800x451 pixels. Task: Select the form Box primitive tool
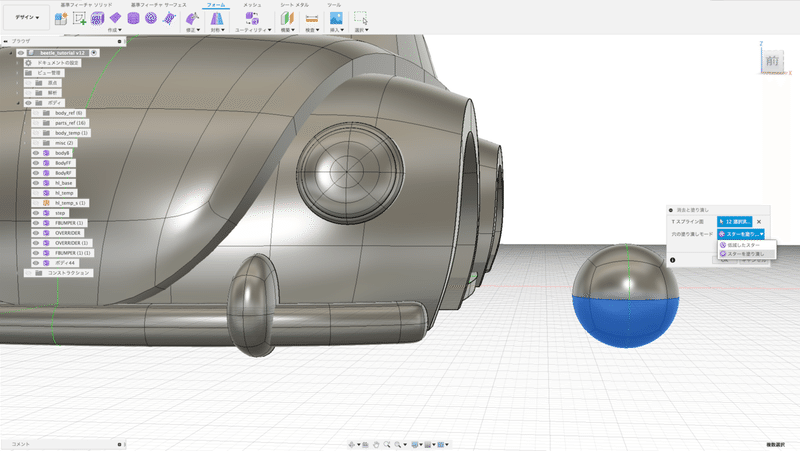[98, 18]
